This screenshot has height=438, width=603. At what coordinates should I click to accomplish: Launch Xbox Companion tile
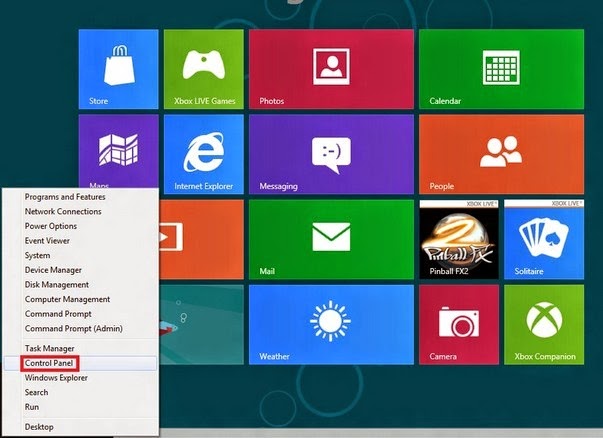[544, 325]
